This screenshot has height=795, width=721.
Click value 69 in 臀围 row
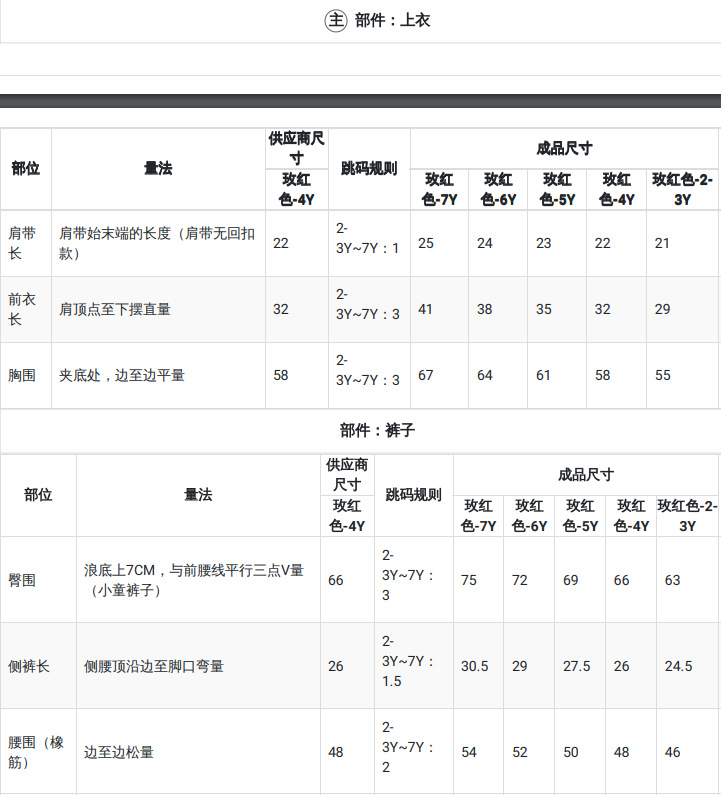571,580
